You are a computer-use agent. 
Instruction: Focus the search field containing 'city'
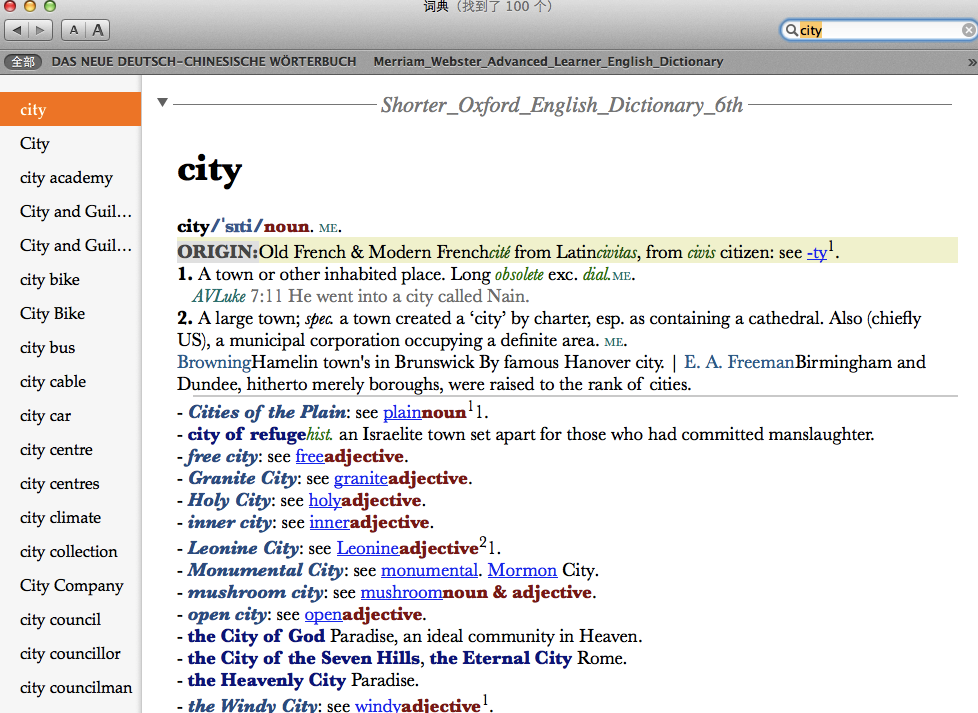coord(879,30)
